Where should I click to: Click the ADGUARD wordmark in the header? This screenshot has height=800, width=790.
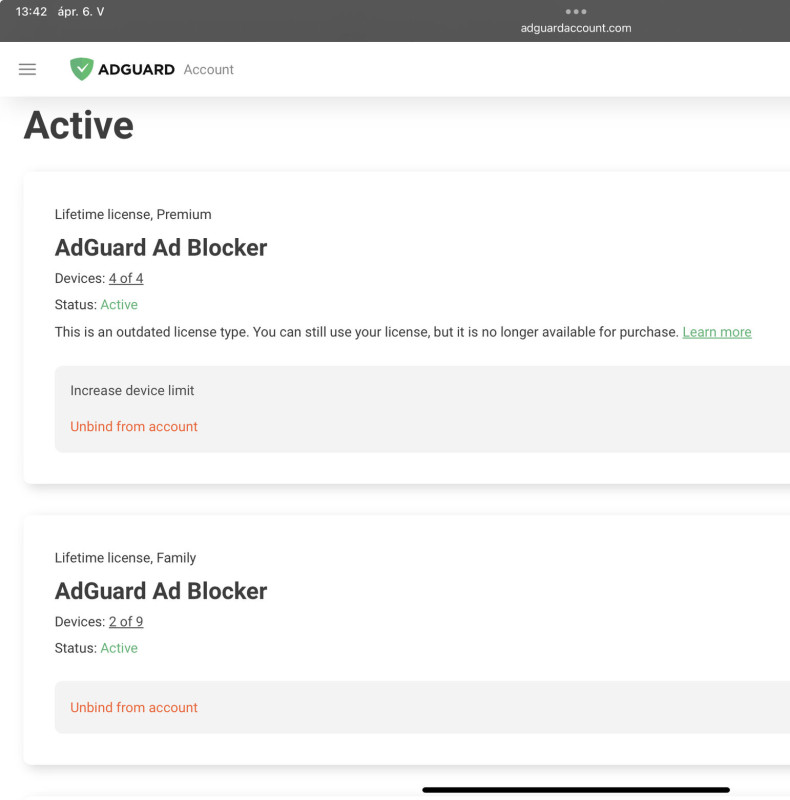tap(136, 69)
